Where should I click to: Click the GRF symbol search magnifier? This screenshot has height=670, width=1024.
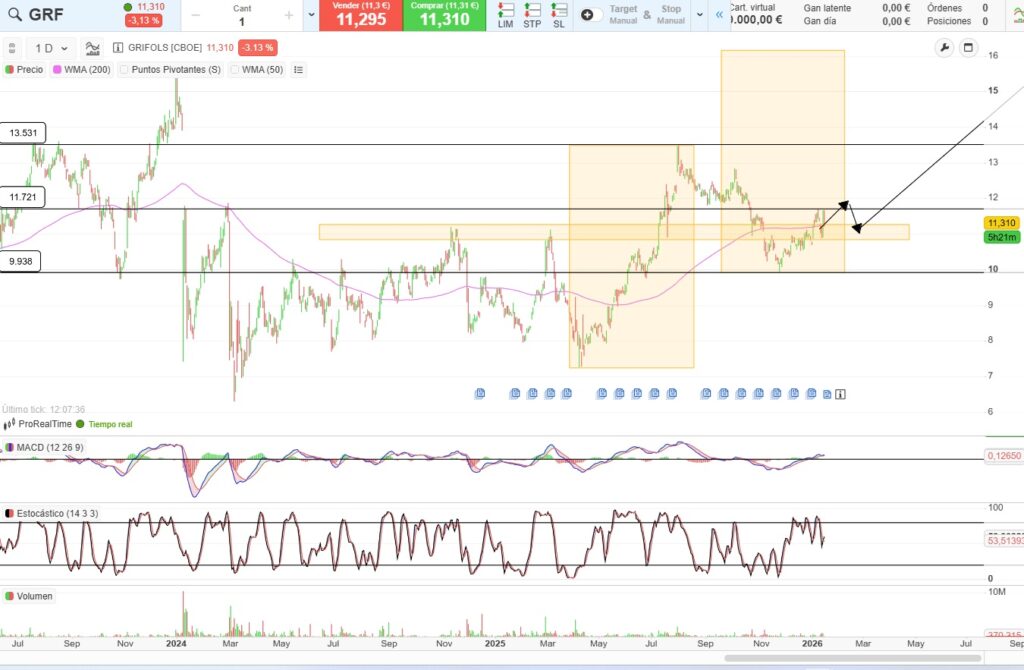pos(15,15)
